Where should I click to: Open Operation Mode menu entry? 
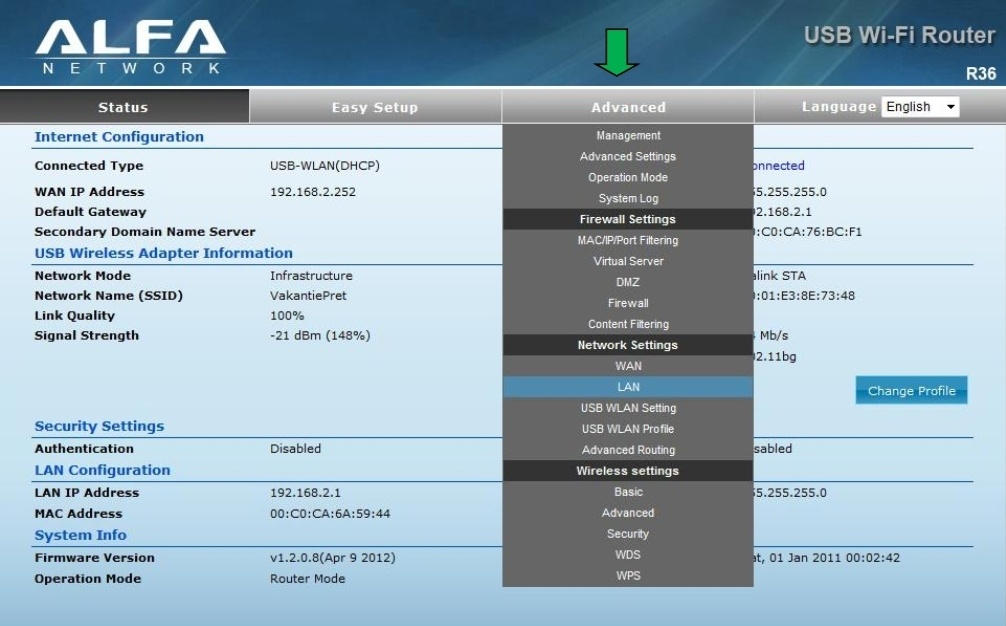pos(628,177)
